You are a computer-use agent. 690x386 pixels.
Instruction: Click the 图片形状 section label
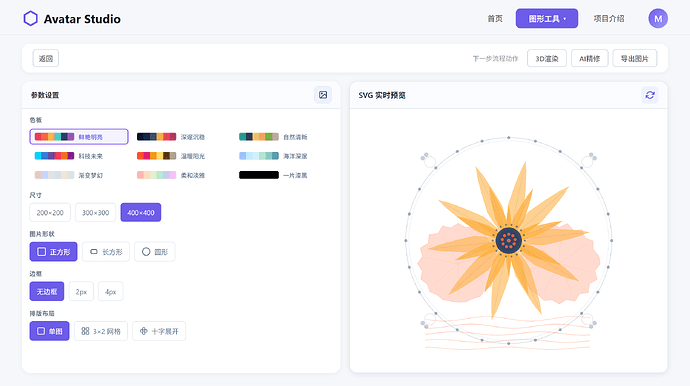point(42,234)
